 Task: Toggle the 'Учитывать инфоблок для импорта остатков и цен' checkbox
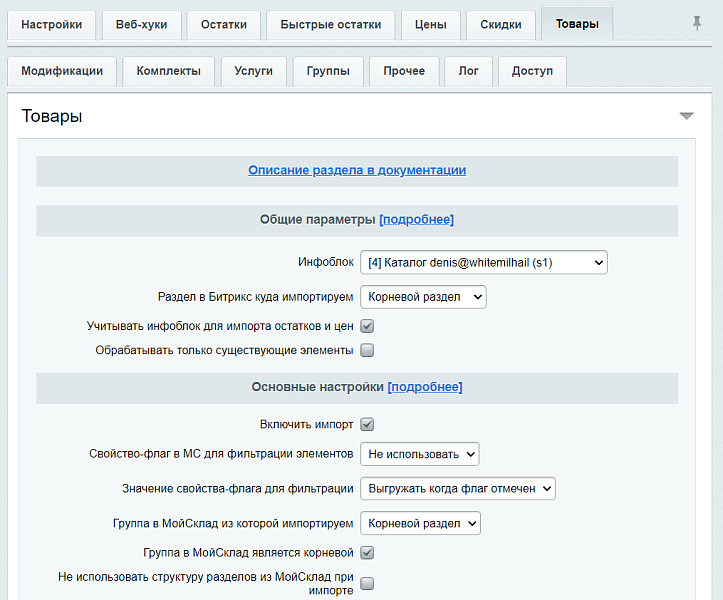point(367,326)
